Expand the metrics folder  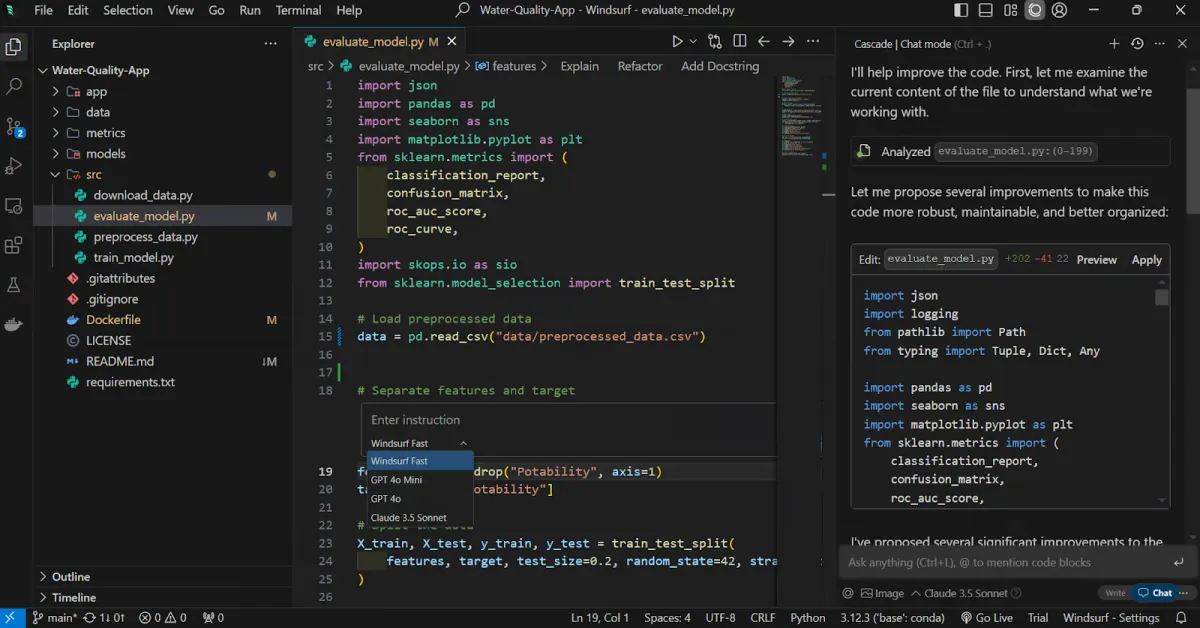point(105,133)
